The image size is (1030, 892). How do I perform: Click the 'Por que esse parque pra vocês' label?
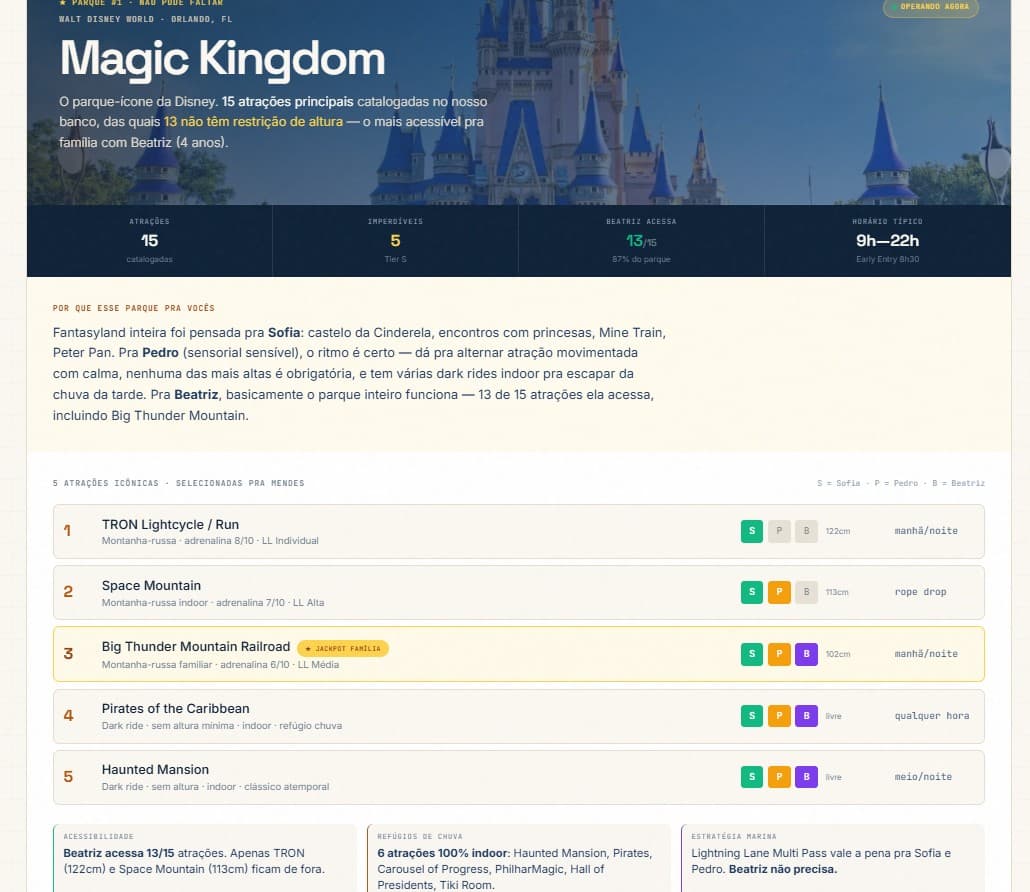click(x=133, y=308)
